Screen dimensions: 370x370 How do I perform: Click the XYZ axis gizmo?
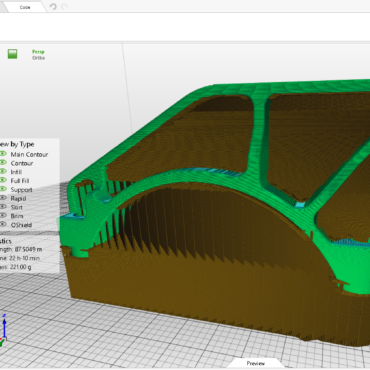click(4, 330)
